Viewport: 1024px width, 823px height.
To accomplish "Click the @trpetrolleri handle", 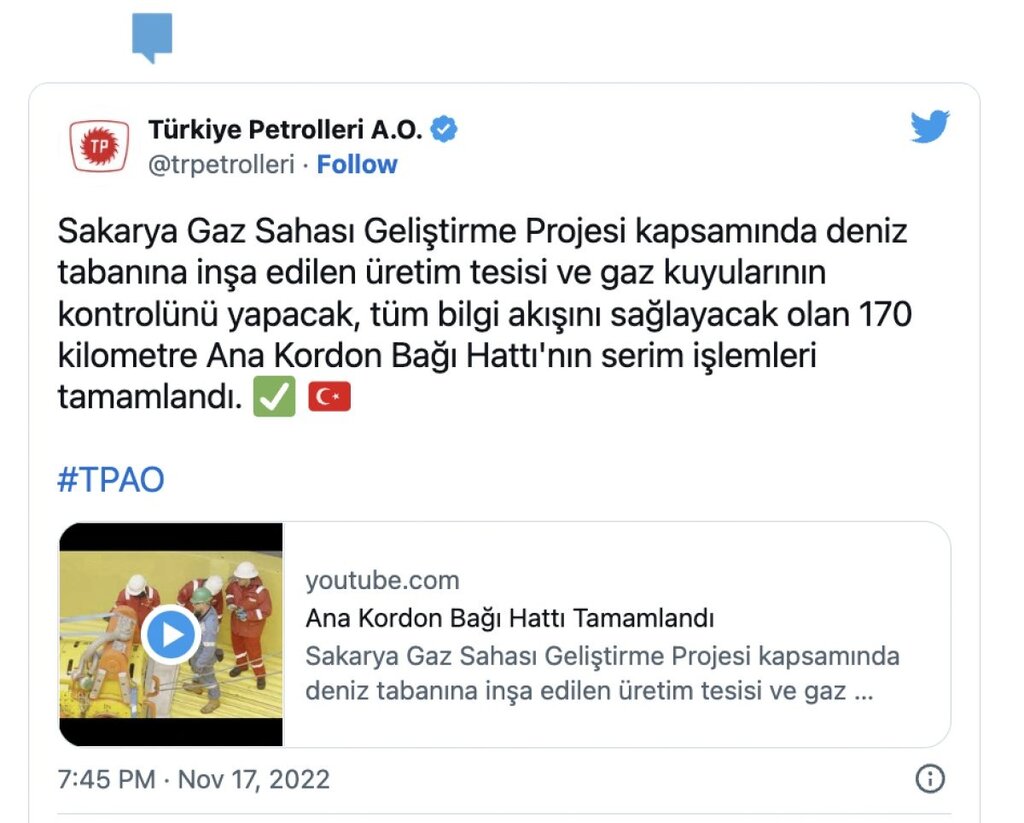I will pyautogui.click(x=221, y=165).
